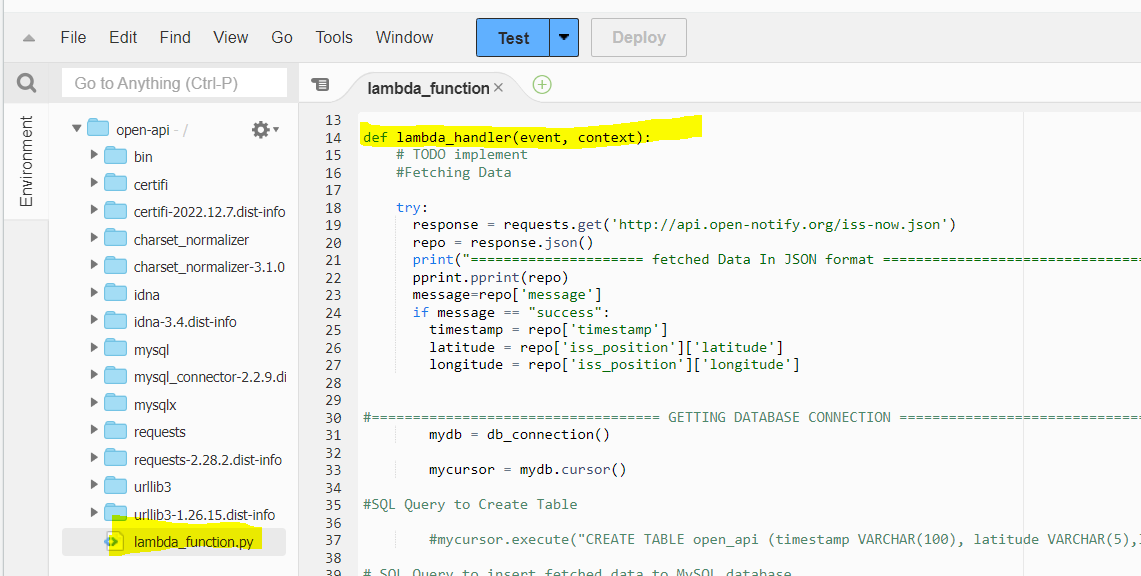This screenshot has width=1141, height=576.
Task: Click line number 14 in the gutter
Action: [x=333, y=137]
